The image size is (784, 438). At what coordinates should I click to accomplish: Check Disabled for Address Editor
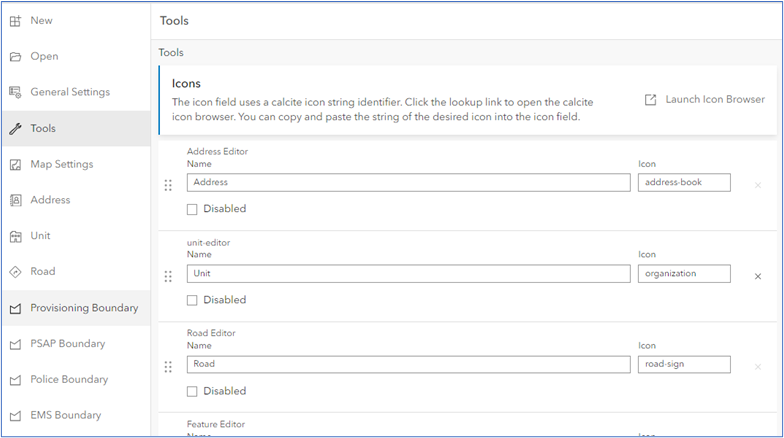click(x=192, y=209)
